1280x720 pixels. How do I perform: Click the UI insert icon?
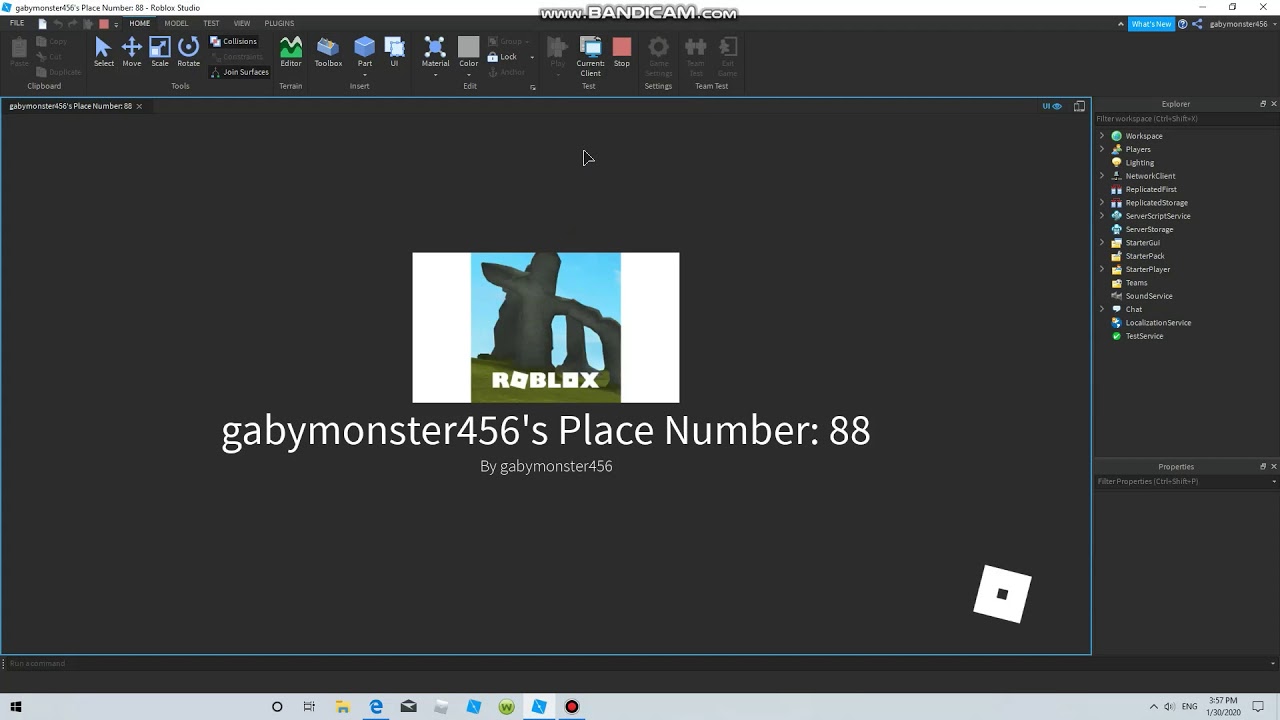pyautogui.click(x=394, y=47)
